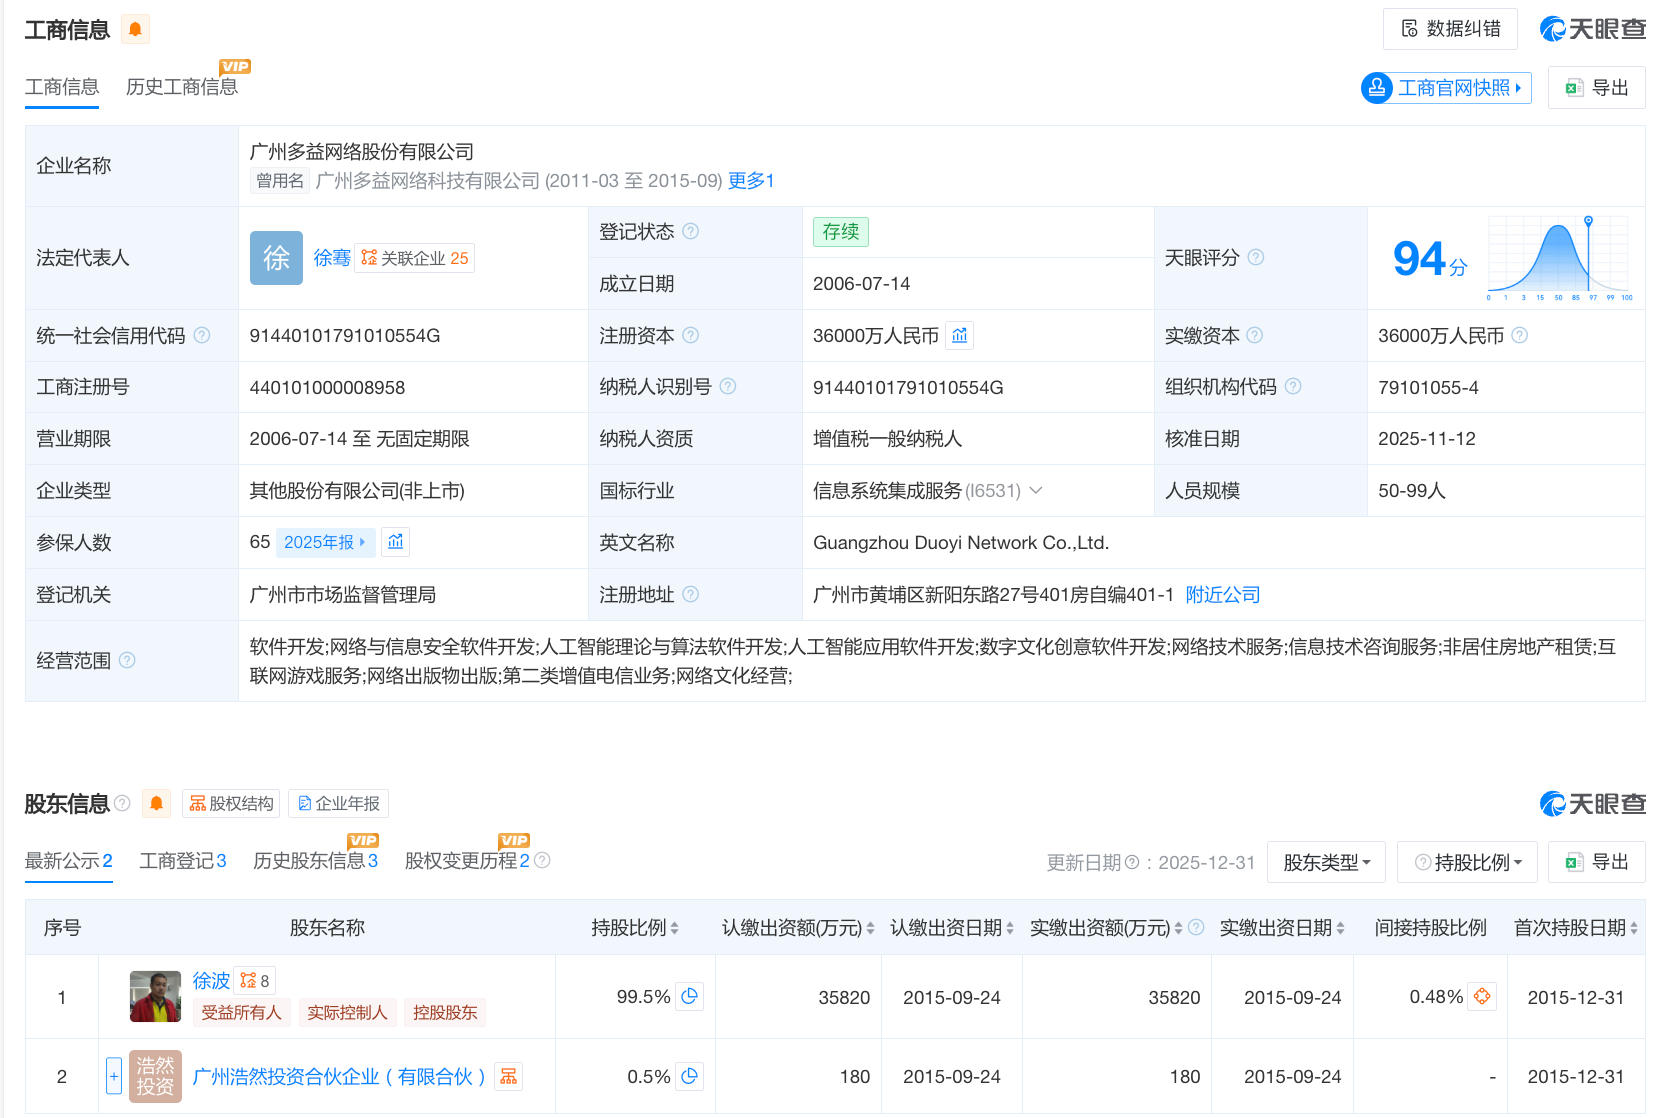This screenshot has width=1668, height=1118.
Task: Click 控股股东 tag under 徐波
Action: click(445, 1012)
